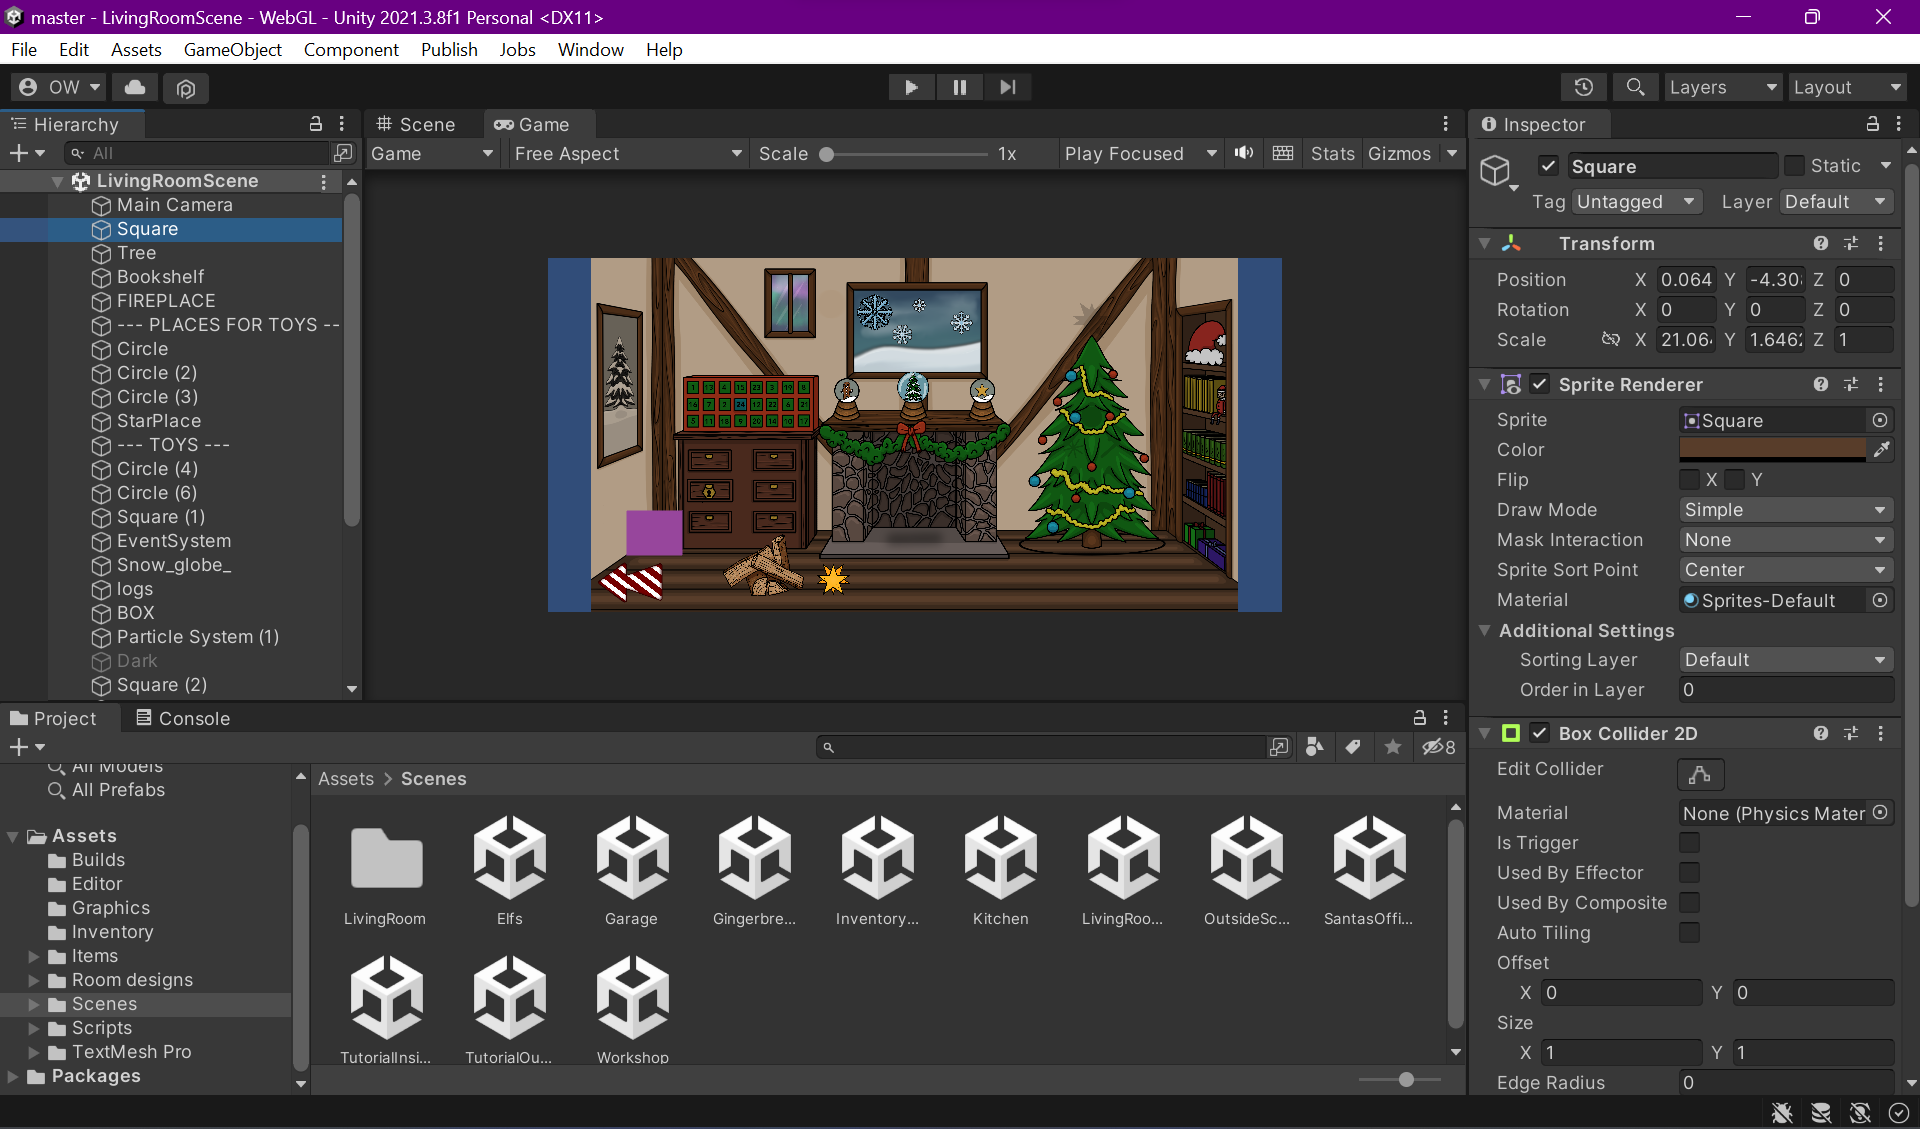Click the Project icon size slider
The image size is (1920, 1129).
point(1400,1079)
